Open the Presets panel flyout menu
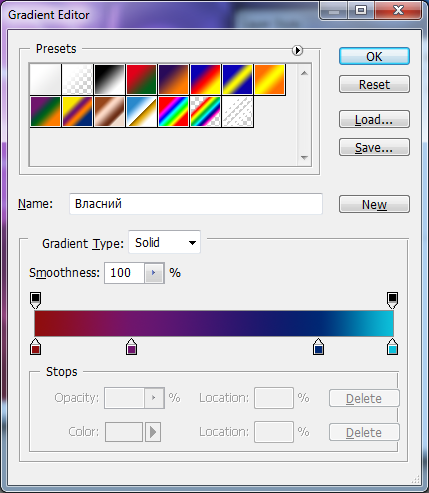Viewport: 429px width, 493px height. click(x=297, y=50)
